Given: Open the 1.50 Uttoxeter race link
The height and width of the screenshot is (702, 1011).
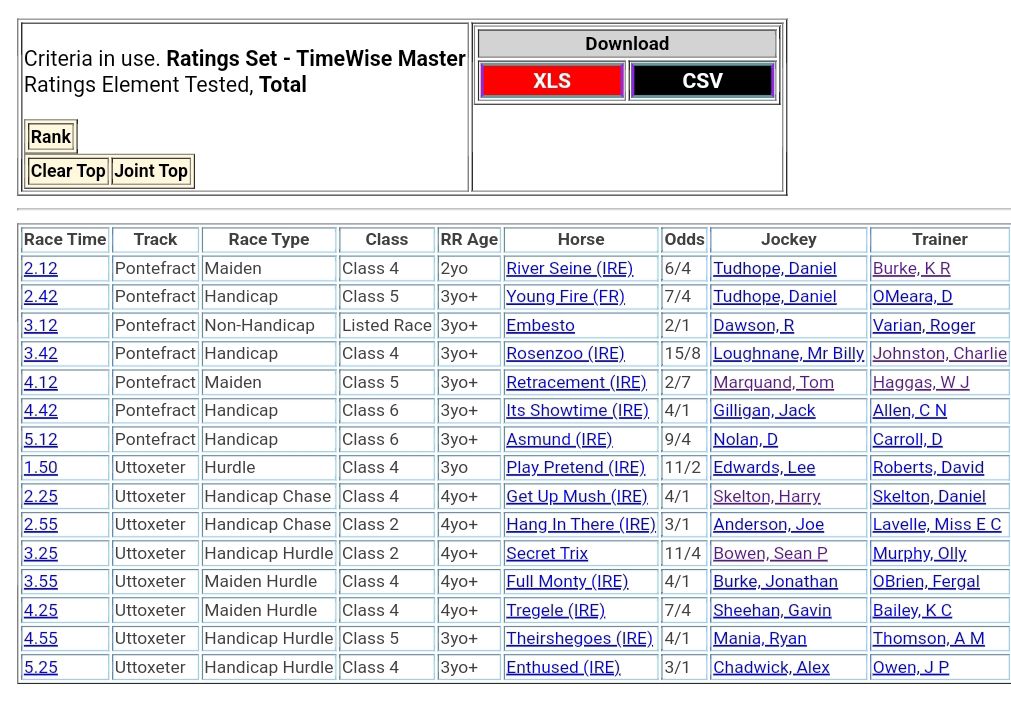Looking at the screenshot, I should [x=41, y=468].
